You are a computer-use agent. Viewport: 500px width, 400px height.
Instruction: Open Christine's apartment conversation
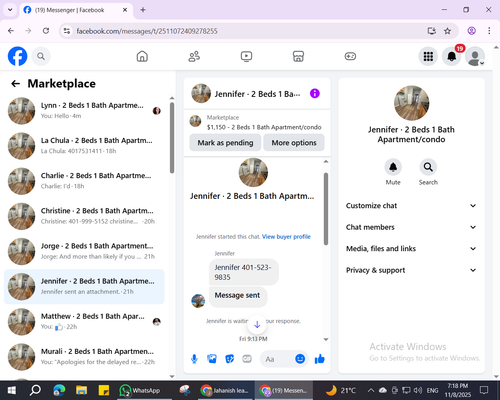point(84,216)
